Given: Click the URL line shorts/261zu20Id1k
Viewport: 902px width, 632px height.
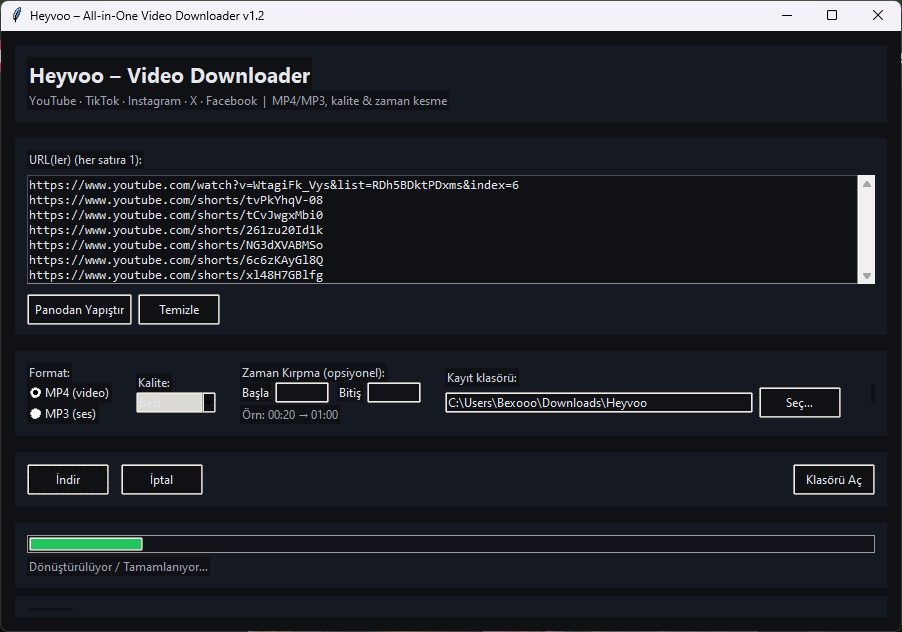Looking at the screenshot, I should (x=176, y=230).
